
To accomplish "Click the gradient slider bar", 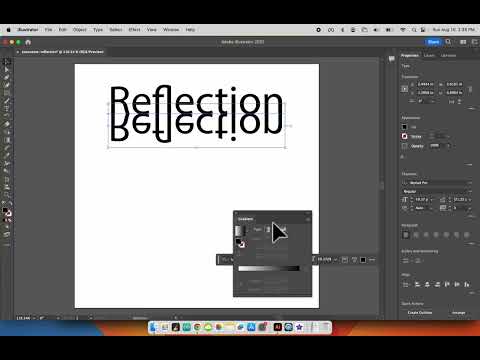I will coord(269,268).
